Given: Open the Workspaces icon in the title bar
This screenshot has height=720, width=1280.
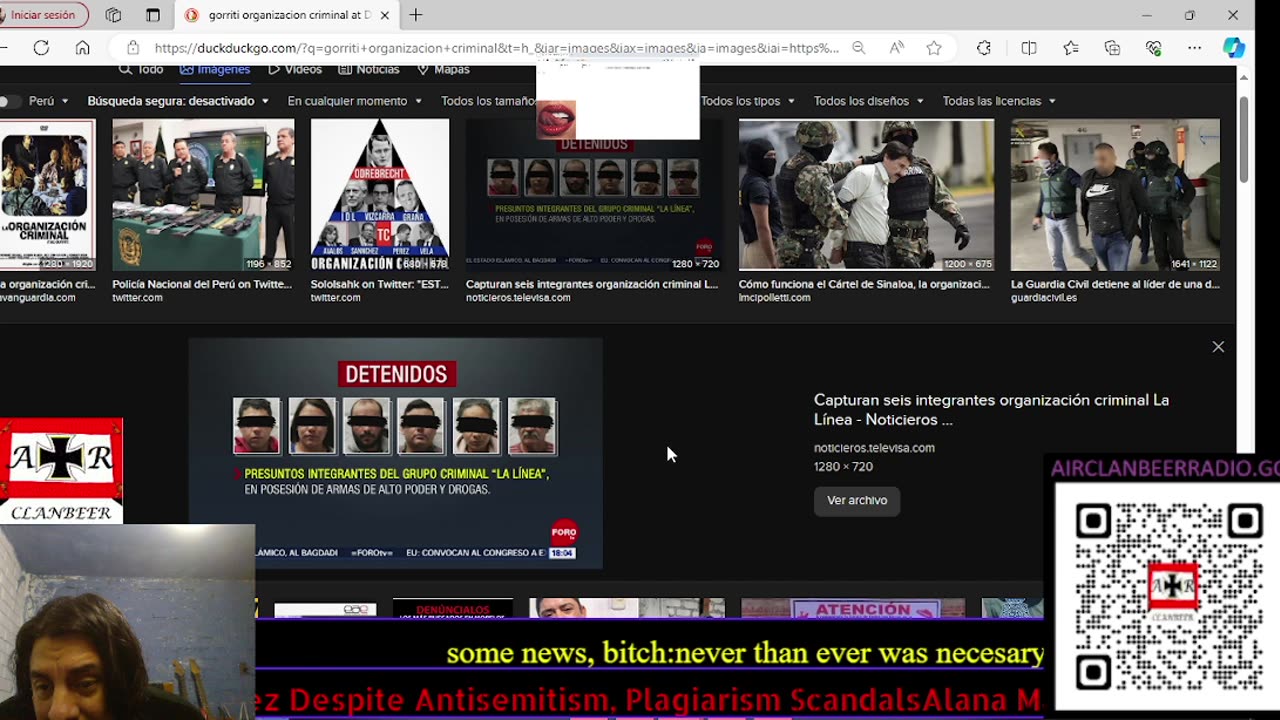Looking at the screenshot, I should 113,15.
